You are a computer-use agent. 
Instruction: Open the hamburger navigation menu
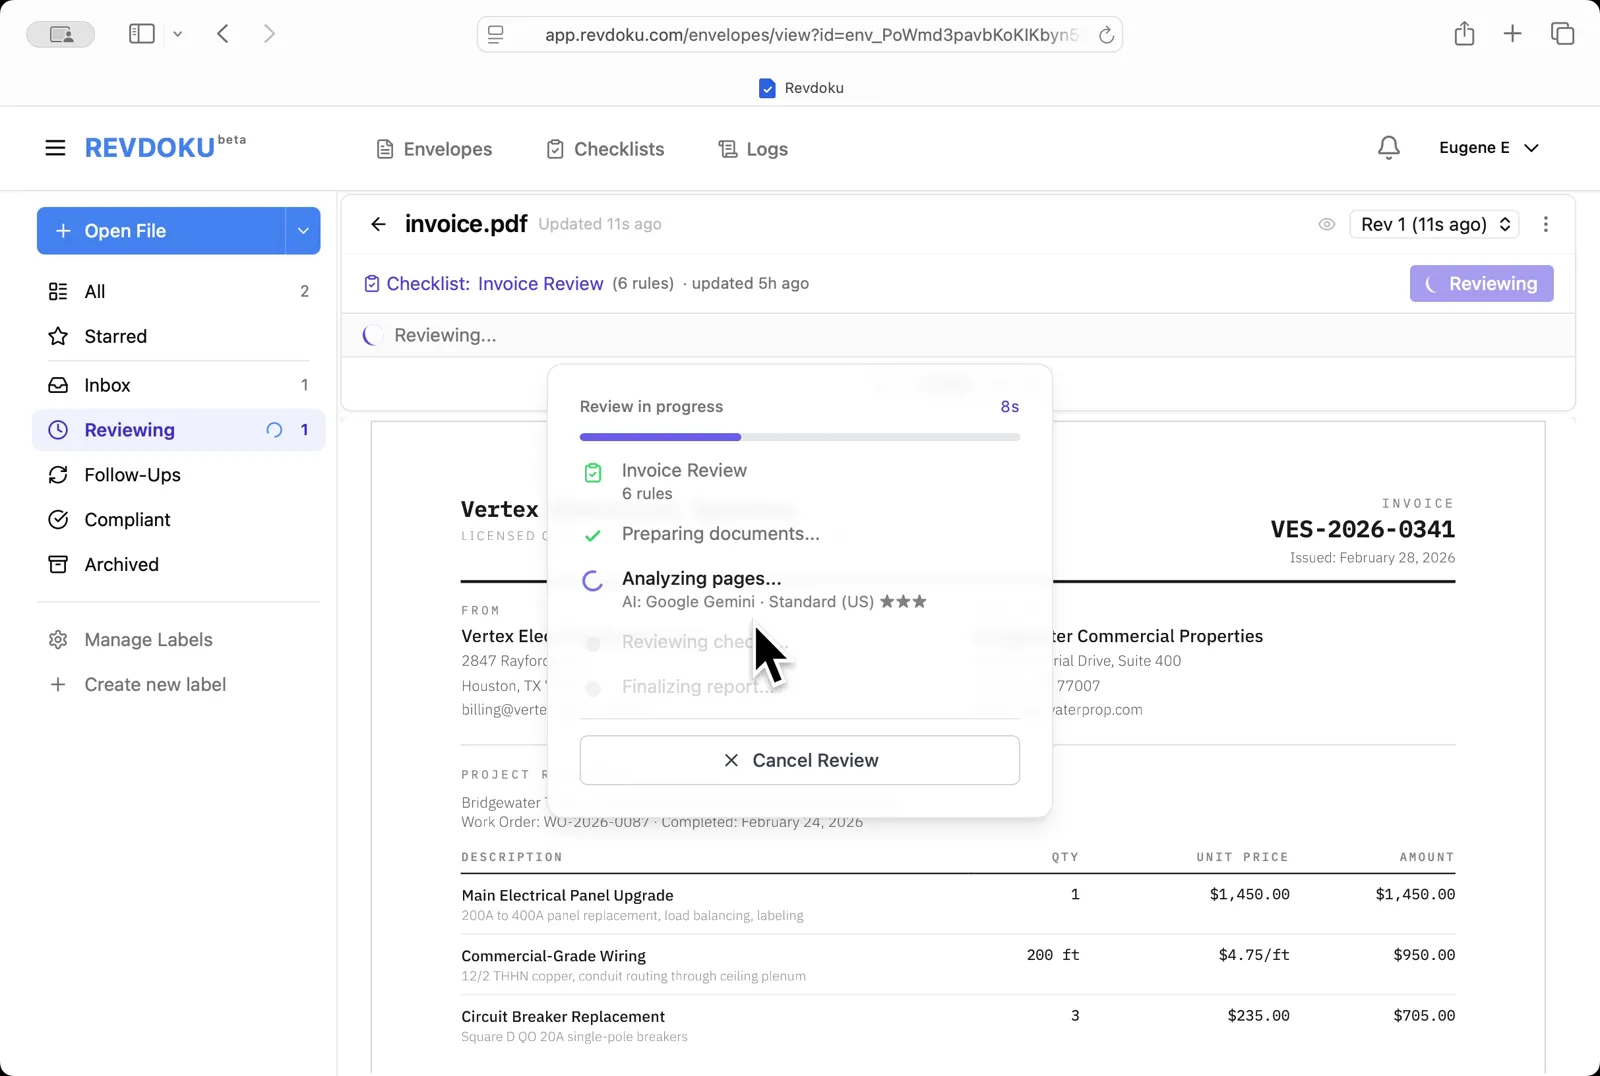pyautogui.click(x=55, y=147)
